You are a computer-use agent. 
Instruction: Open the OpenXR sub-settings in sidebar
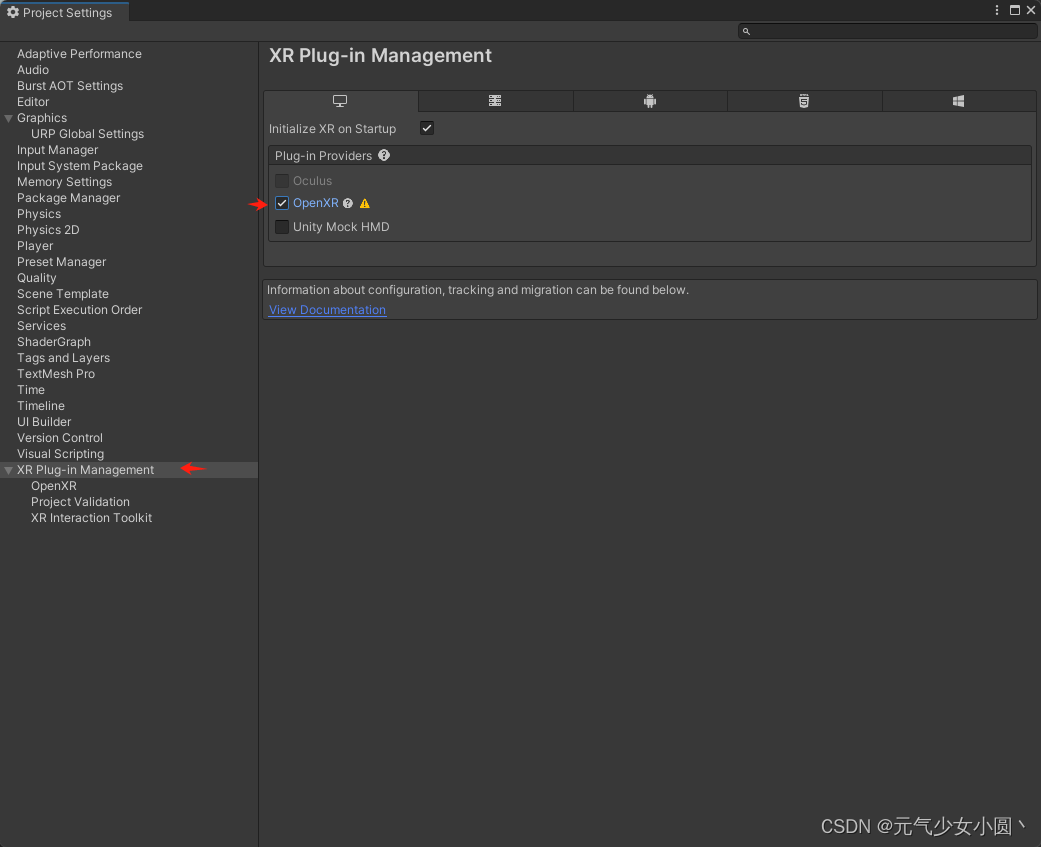pos(54,486)
